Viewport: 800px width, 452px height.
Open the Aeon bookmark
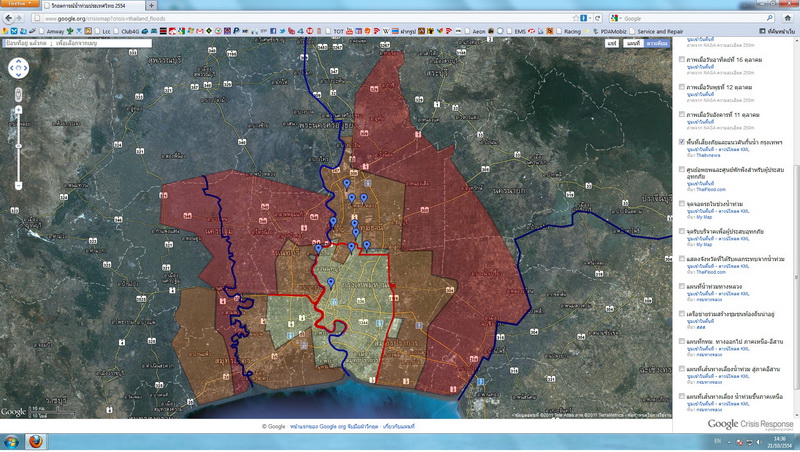(474, 31)
